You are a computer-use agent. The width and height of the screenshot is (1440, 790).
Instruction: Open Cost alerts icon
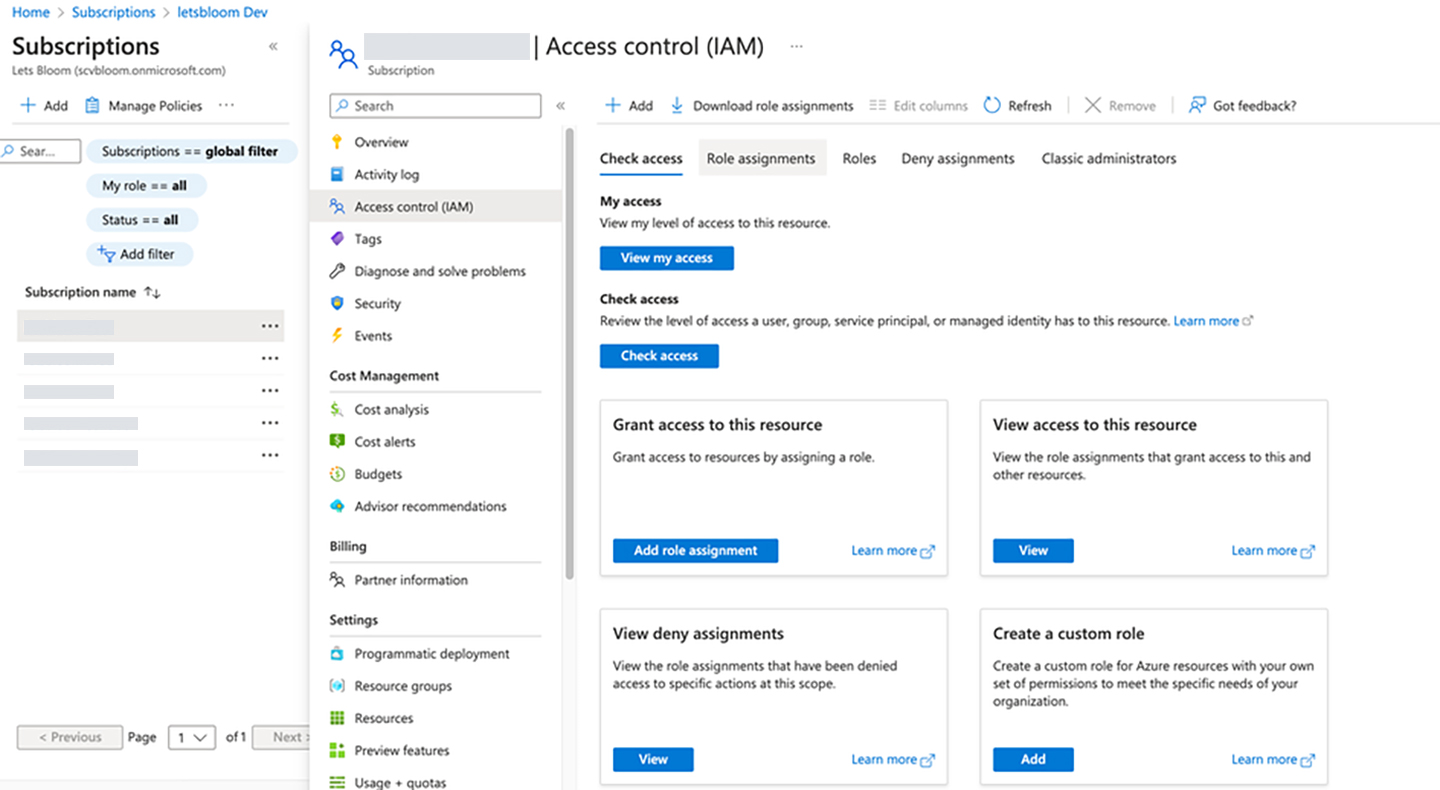[x=337, y=441]
